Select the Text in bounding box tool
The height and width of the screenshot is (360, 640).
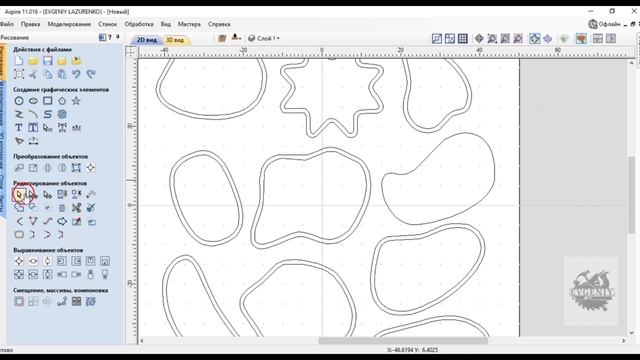click(x=33, y=128)
